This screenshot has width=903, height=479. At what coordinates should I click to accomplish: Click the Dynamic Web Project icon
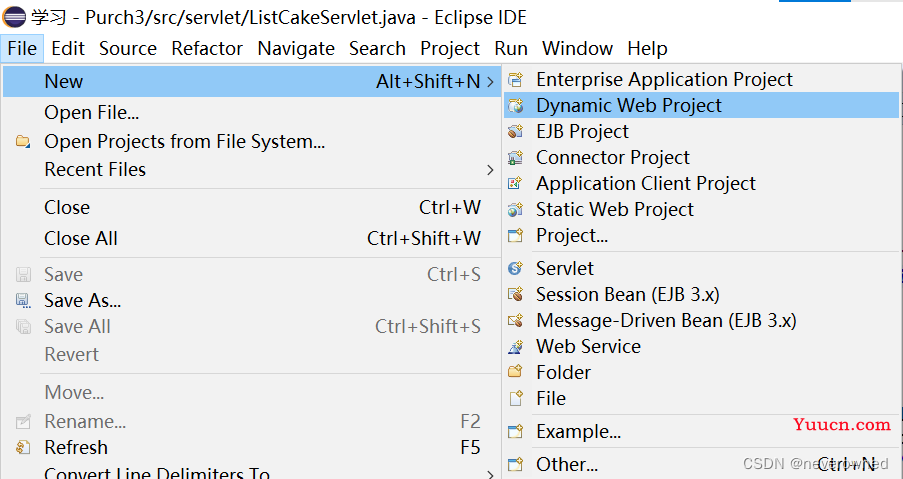[x=515, y=105]
